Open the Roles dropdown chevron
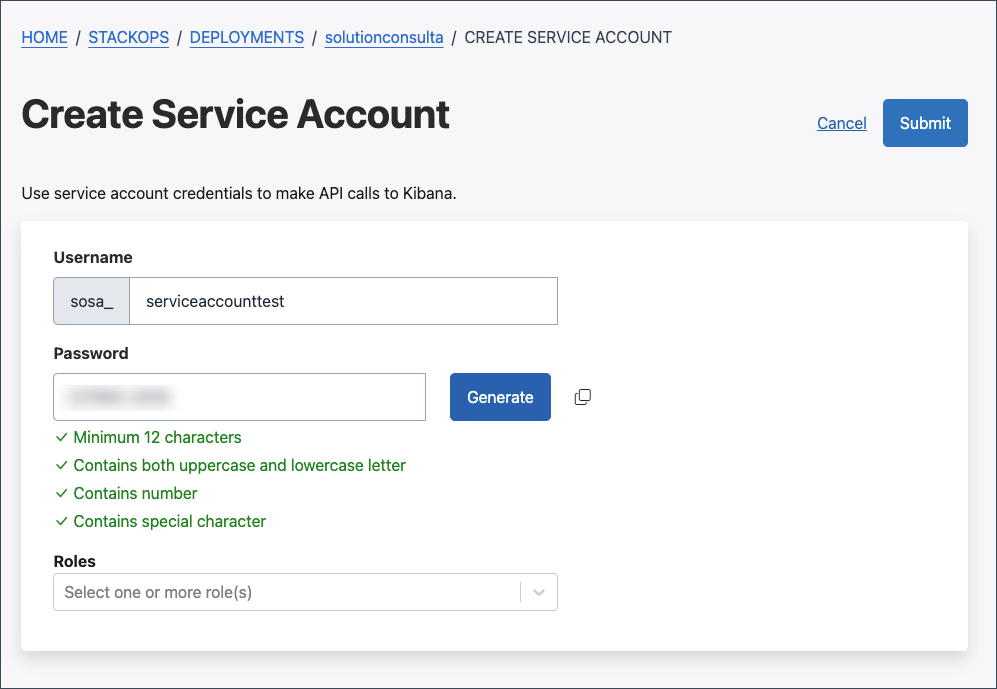This screenshot has width=997, height=689. [539, 592]
